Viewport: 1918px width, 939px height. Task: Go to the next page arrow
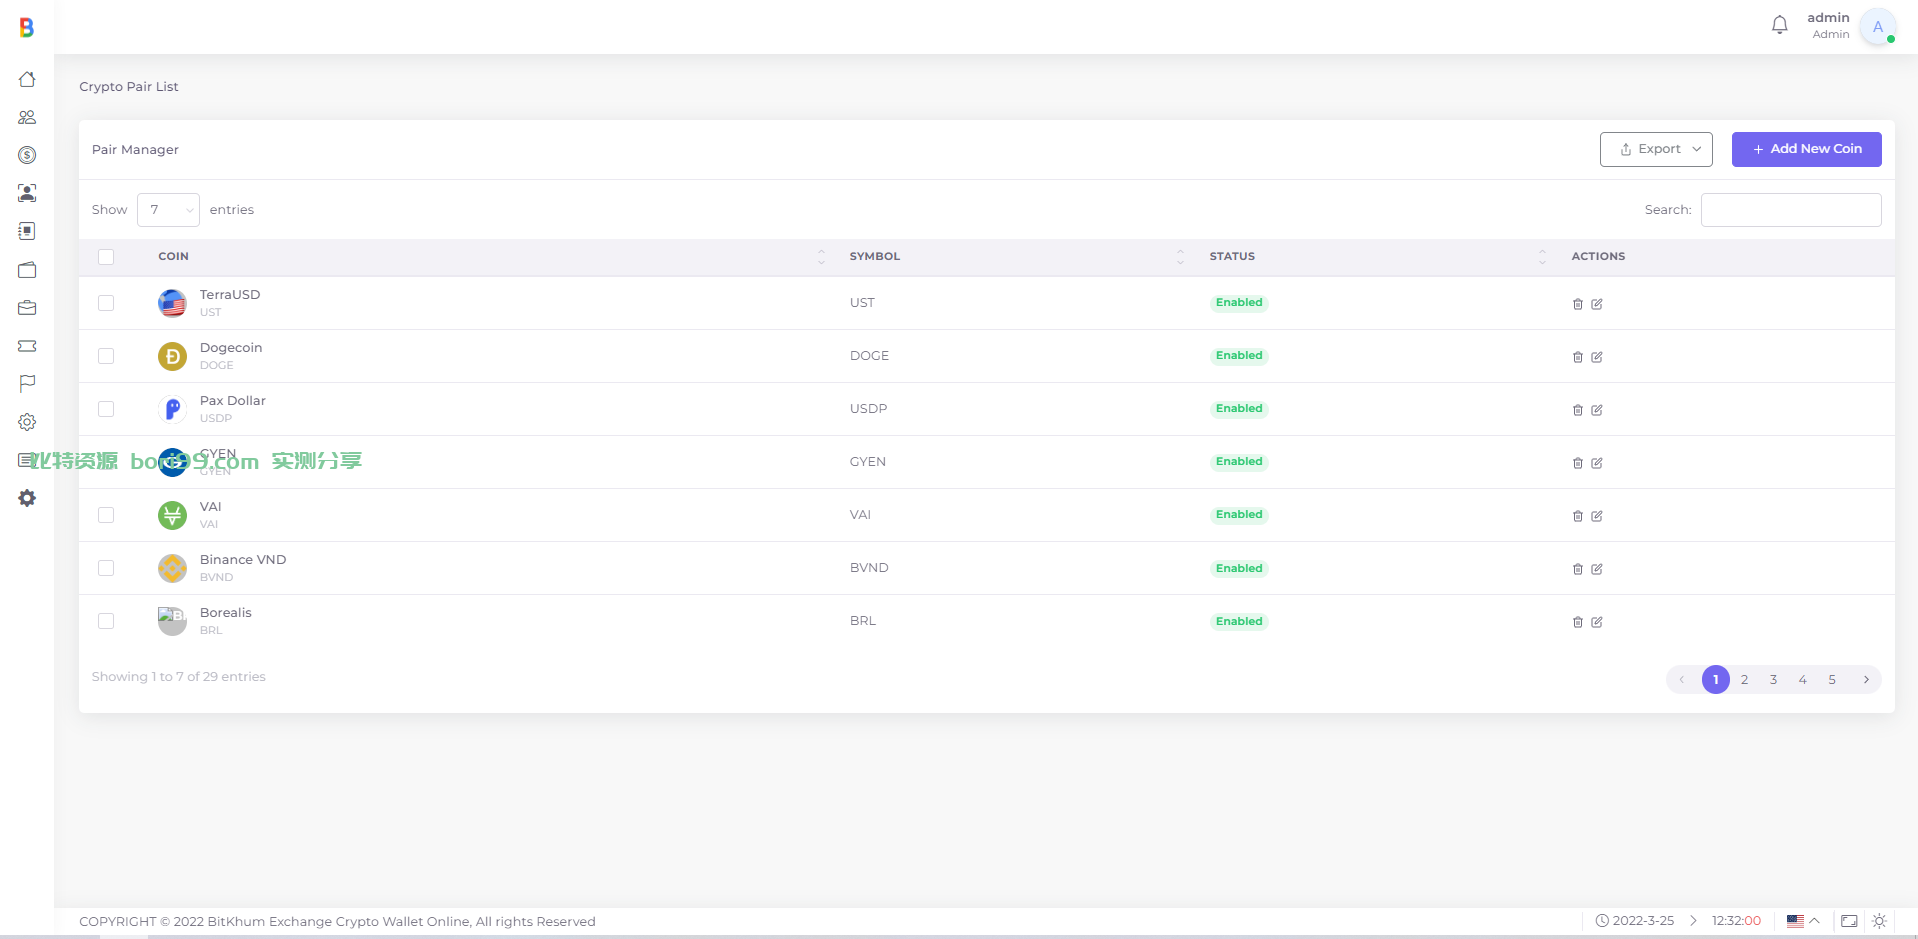1866,680
